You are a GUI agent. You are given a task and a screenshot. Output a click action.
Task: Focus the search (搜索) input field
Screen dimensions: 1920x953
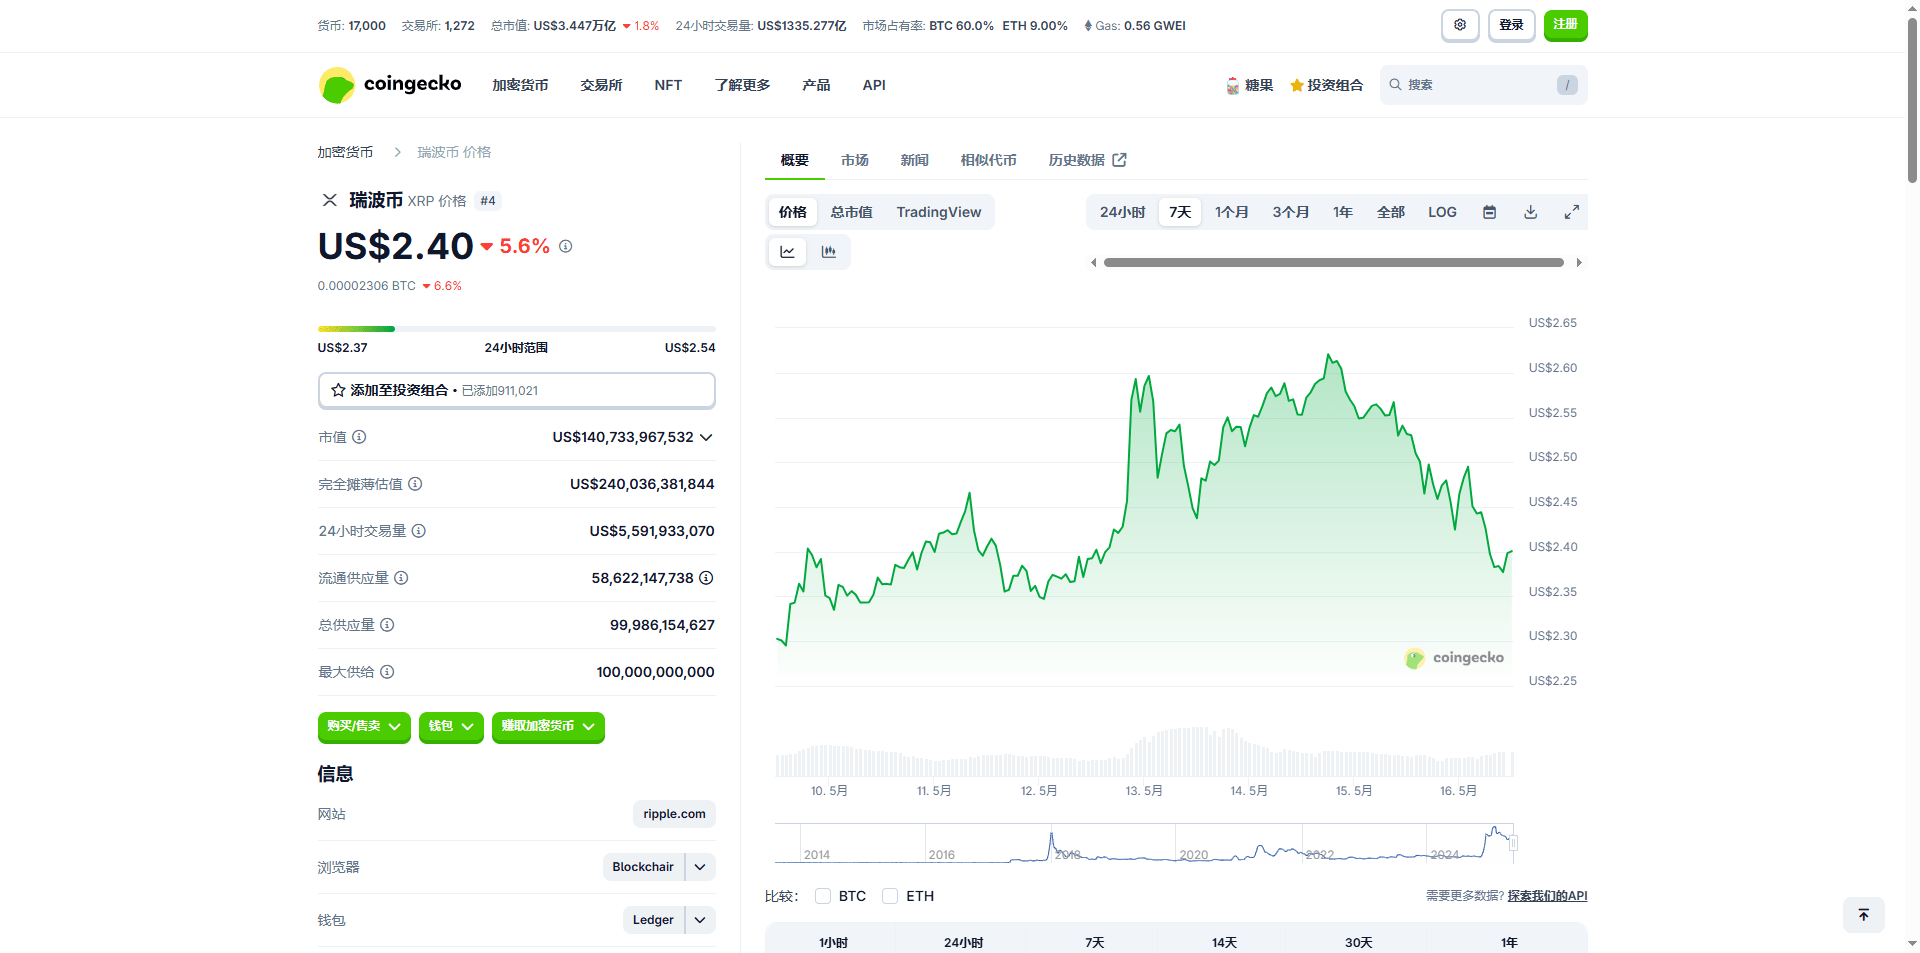1483,85
